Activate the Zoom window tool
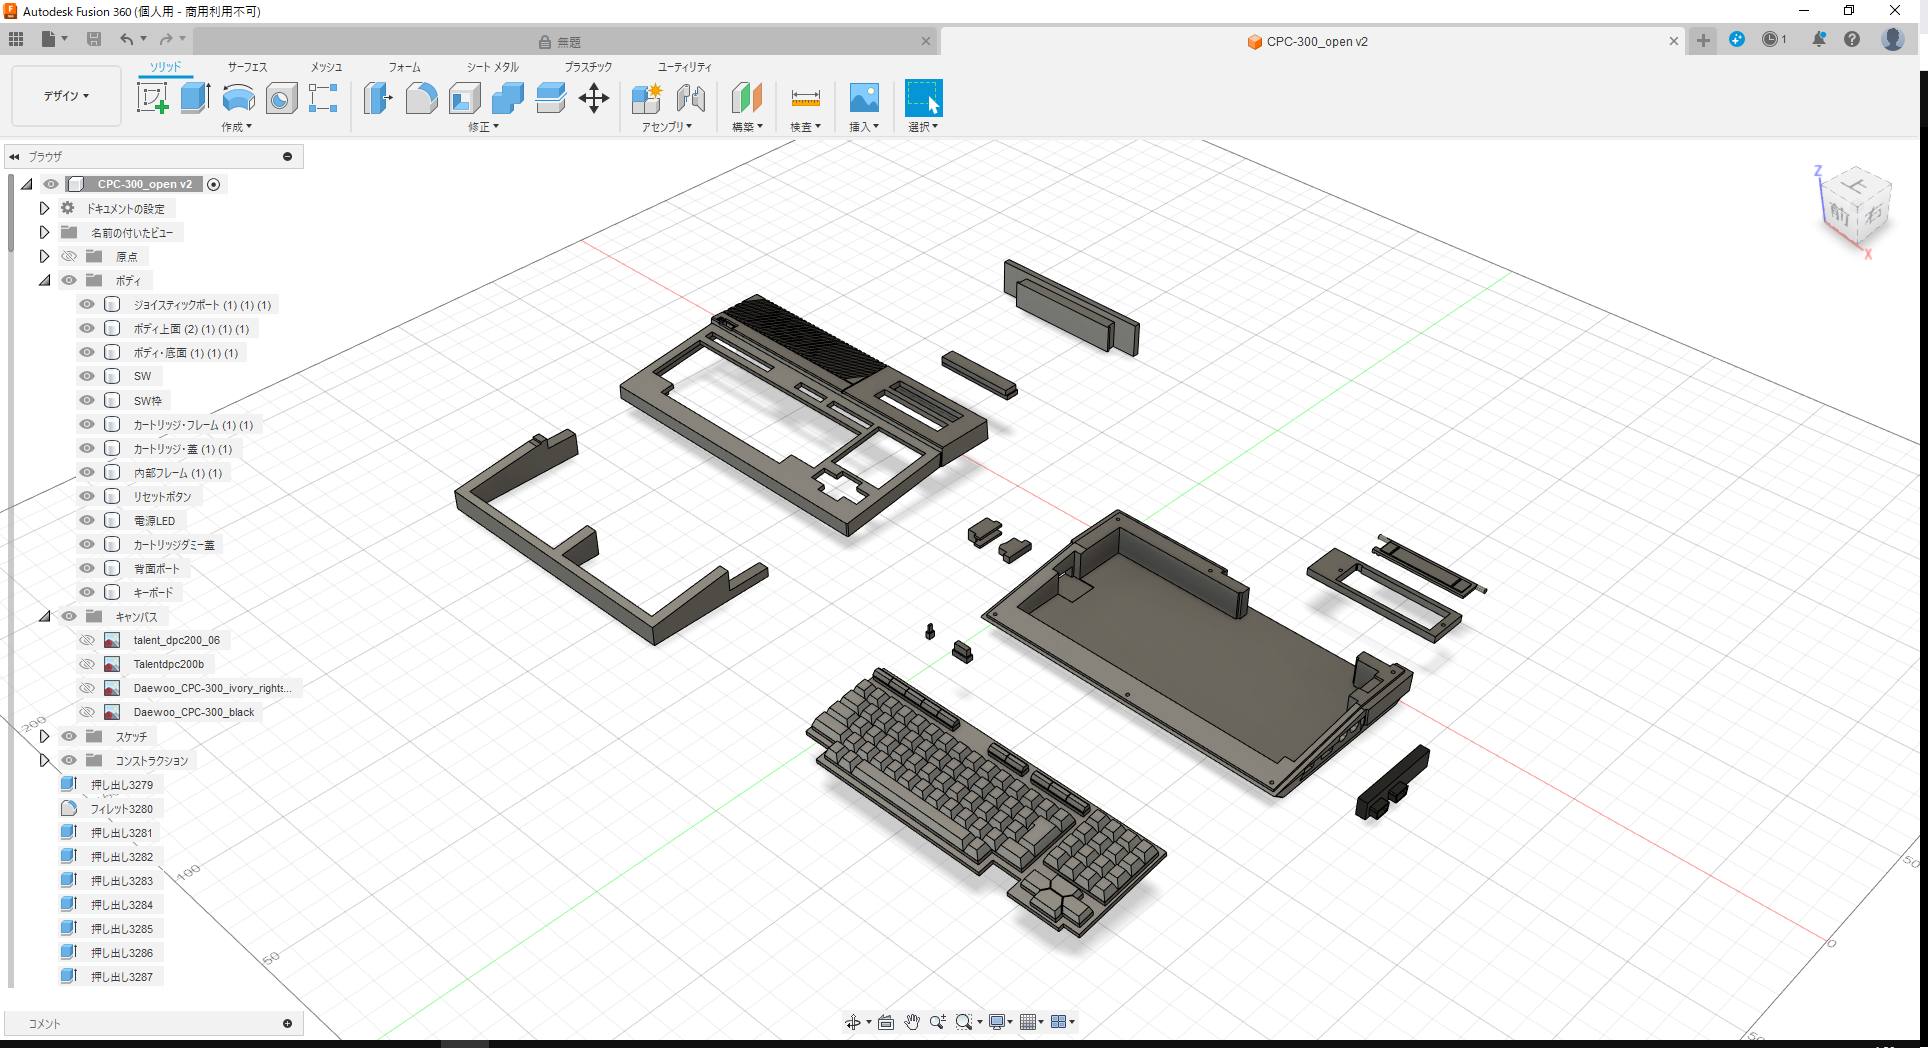The width and height of the screenshot is (1928, 1048). [x=965, y=1021]
